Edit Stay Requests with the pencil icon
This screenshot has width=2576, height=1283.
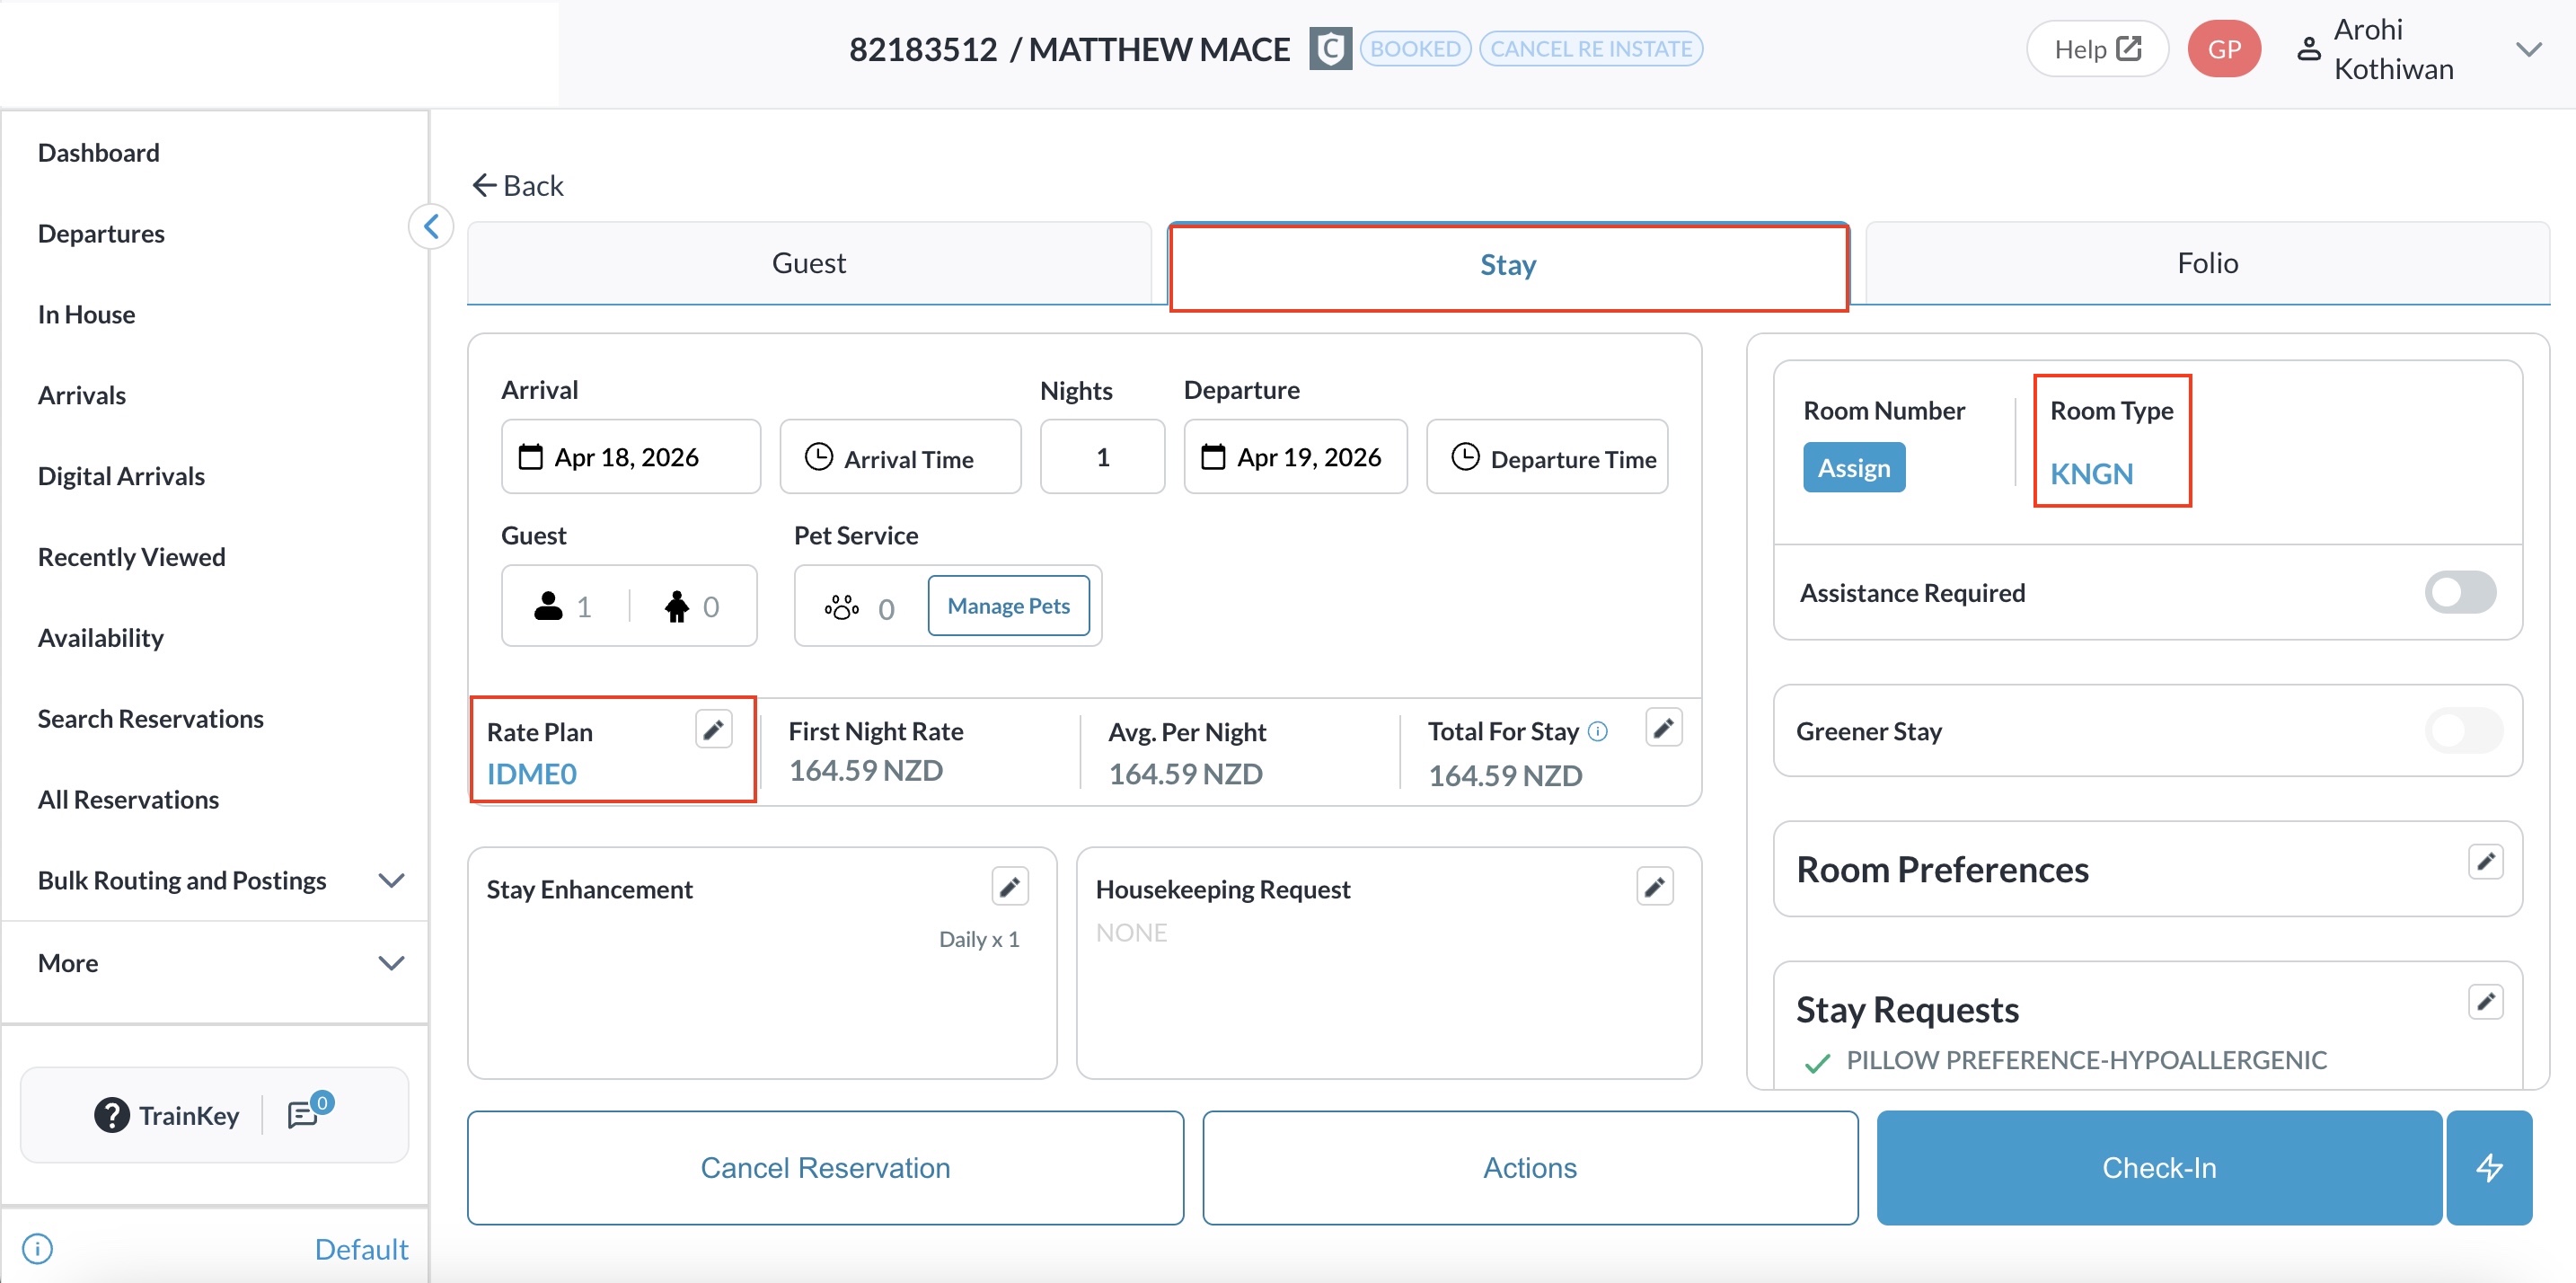[2485, 1002]
